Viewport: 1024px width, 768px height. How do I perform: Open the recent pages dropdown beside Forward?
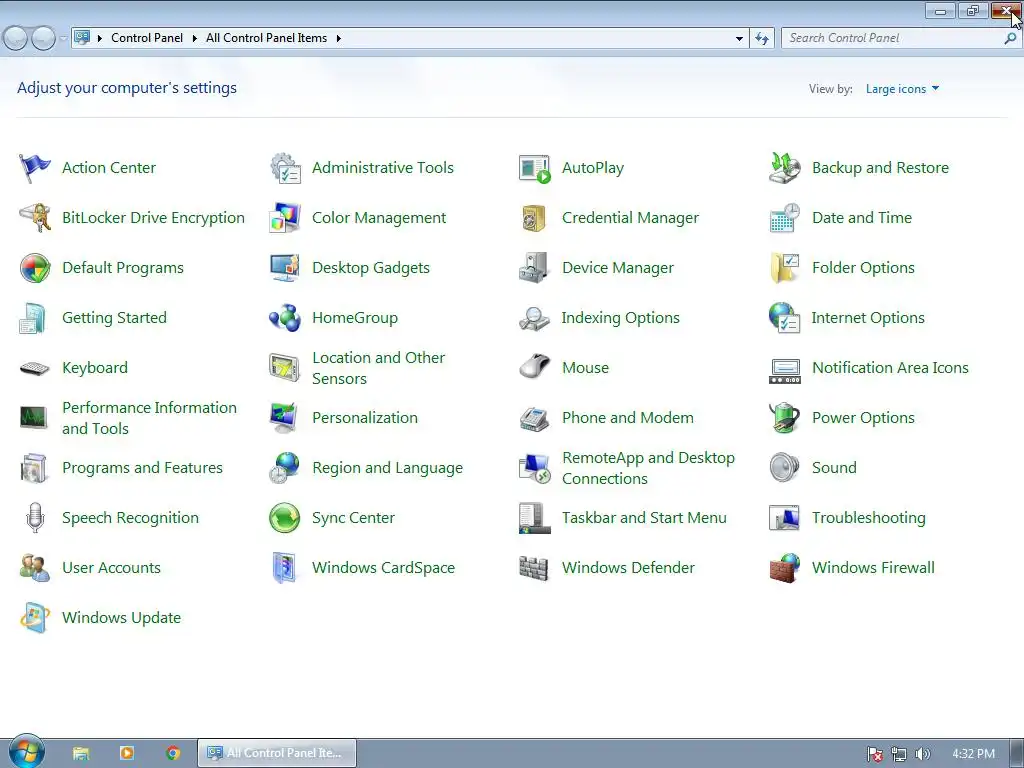63,39
